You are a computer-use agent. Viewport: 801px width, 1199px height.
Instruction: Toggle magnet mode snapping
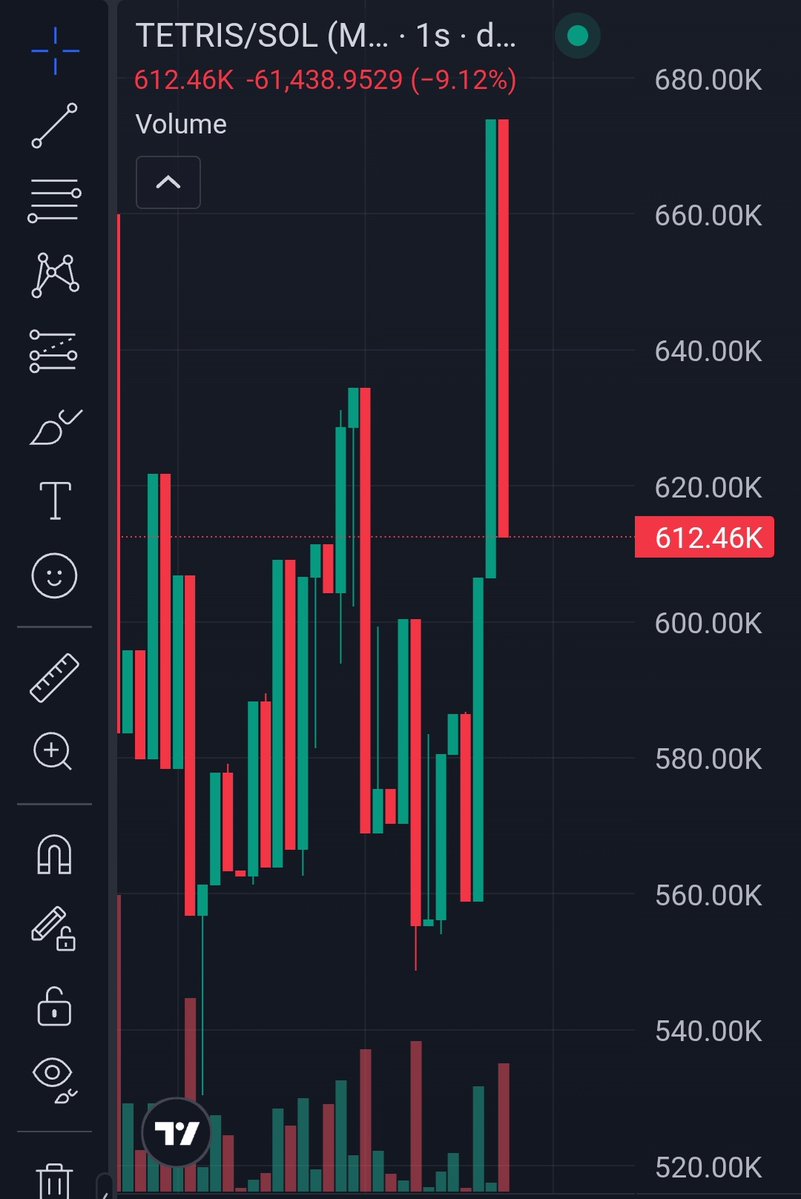54,854
